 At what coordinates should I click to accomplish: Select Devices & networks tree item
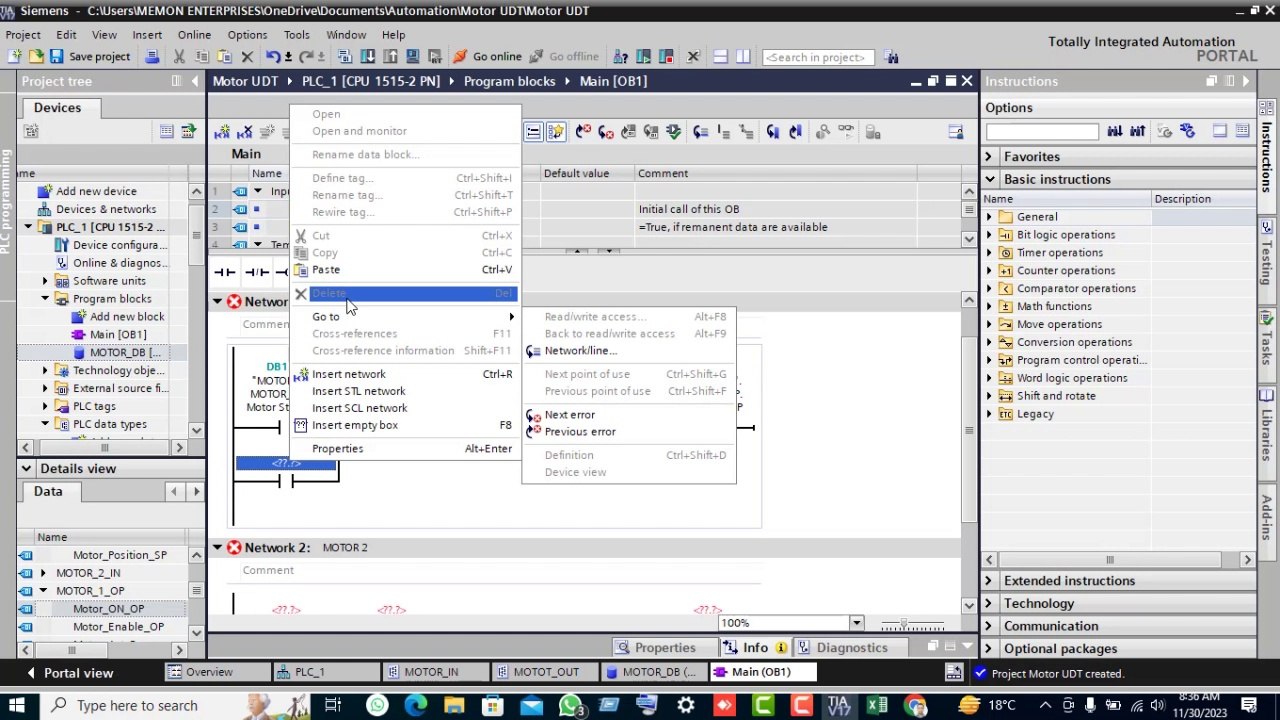[x=106, y=209]
